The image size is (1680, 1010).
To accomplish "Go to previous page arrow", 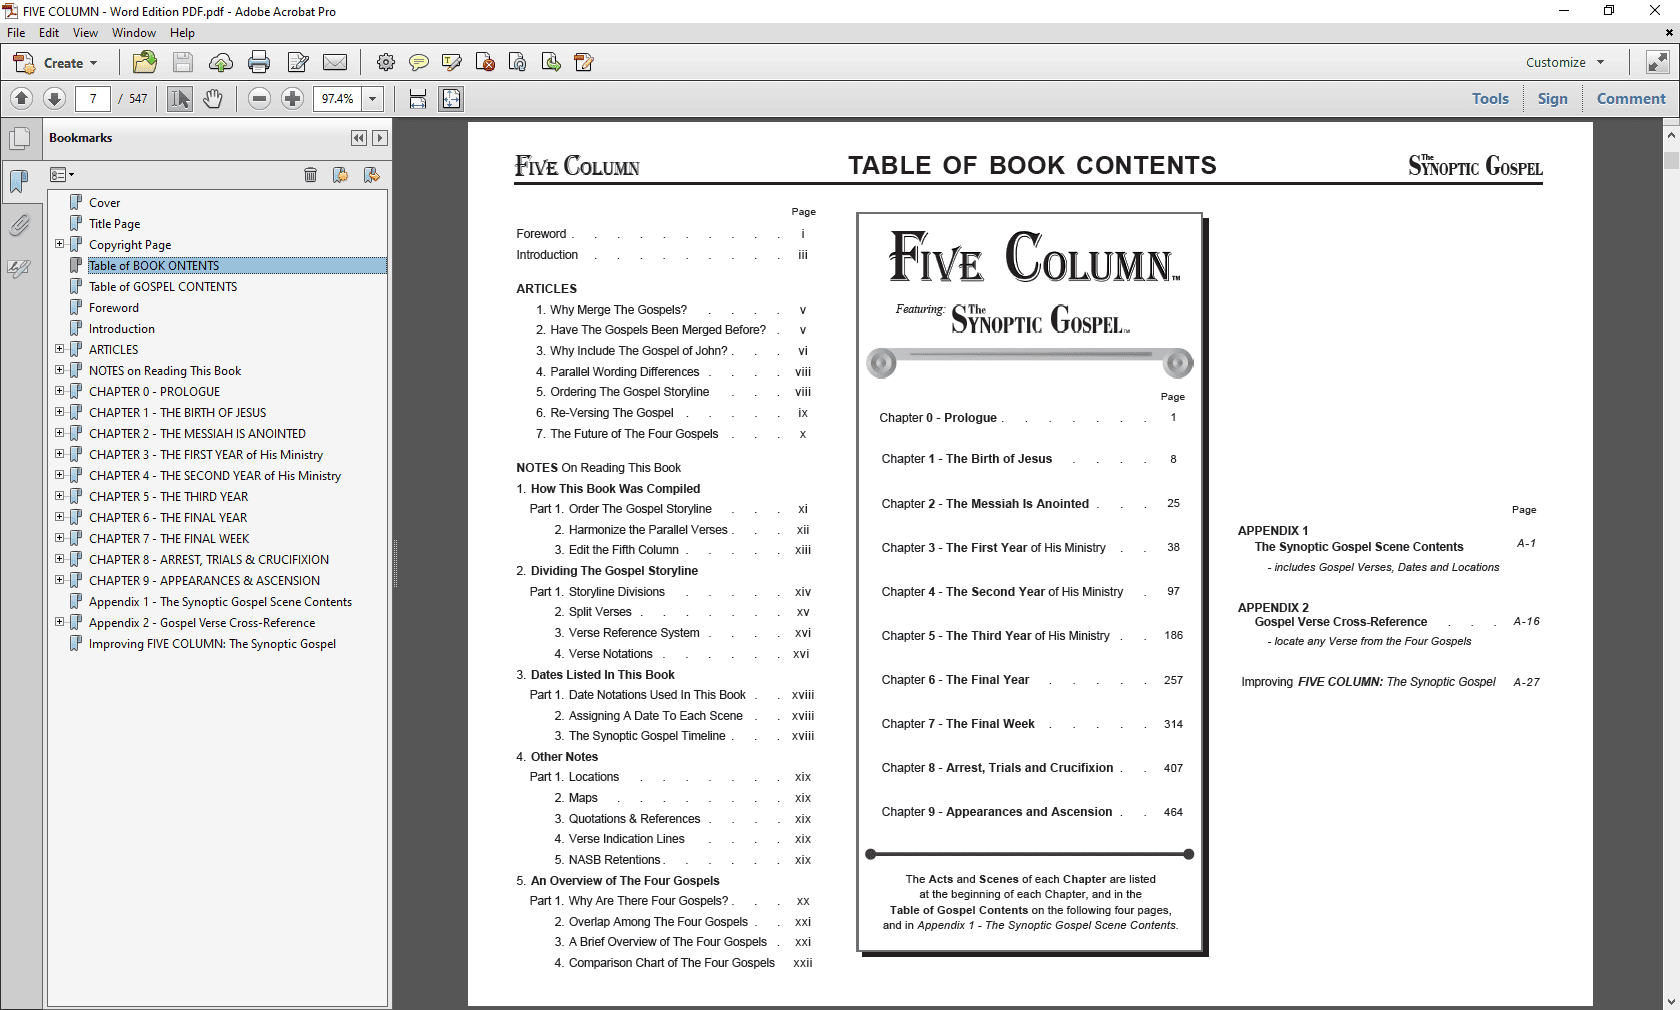I will coord(21,98).
